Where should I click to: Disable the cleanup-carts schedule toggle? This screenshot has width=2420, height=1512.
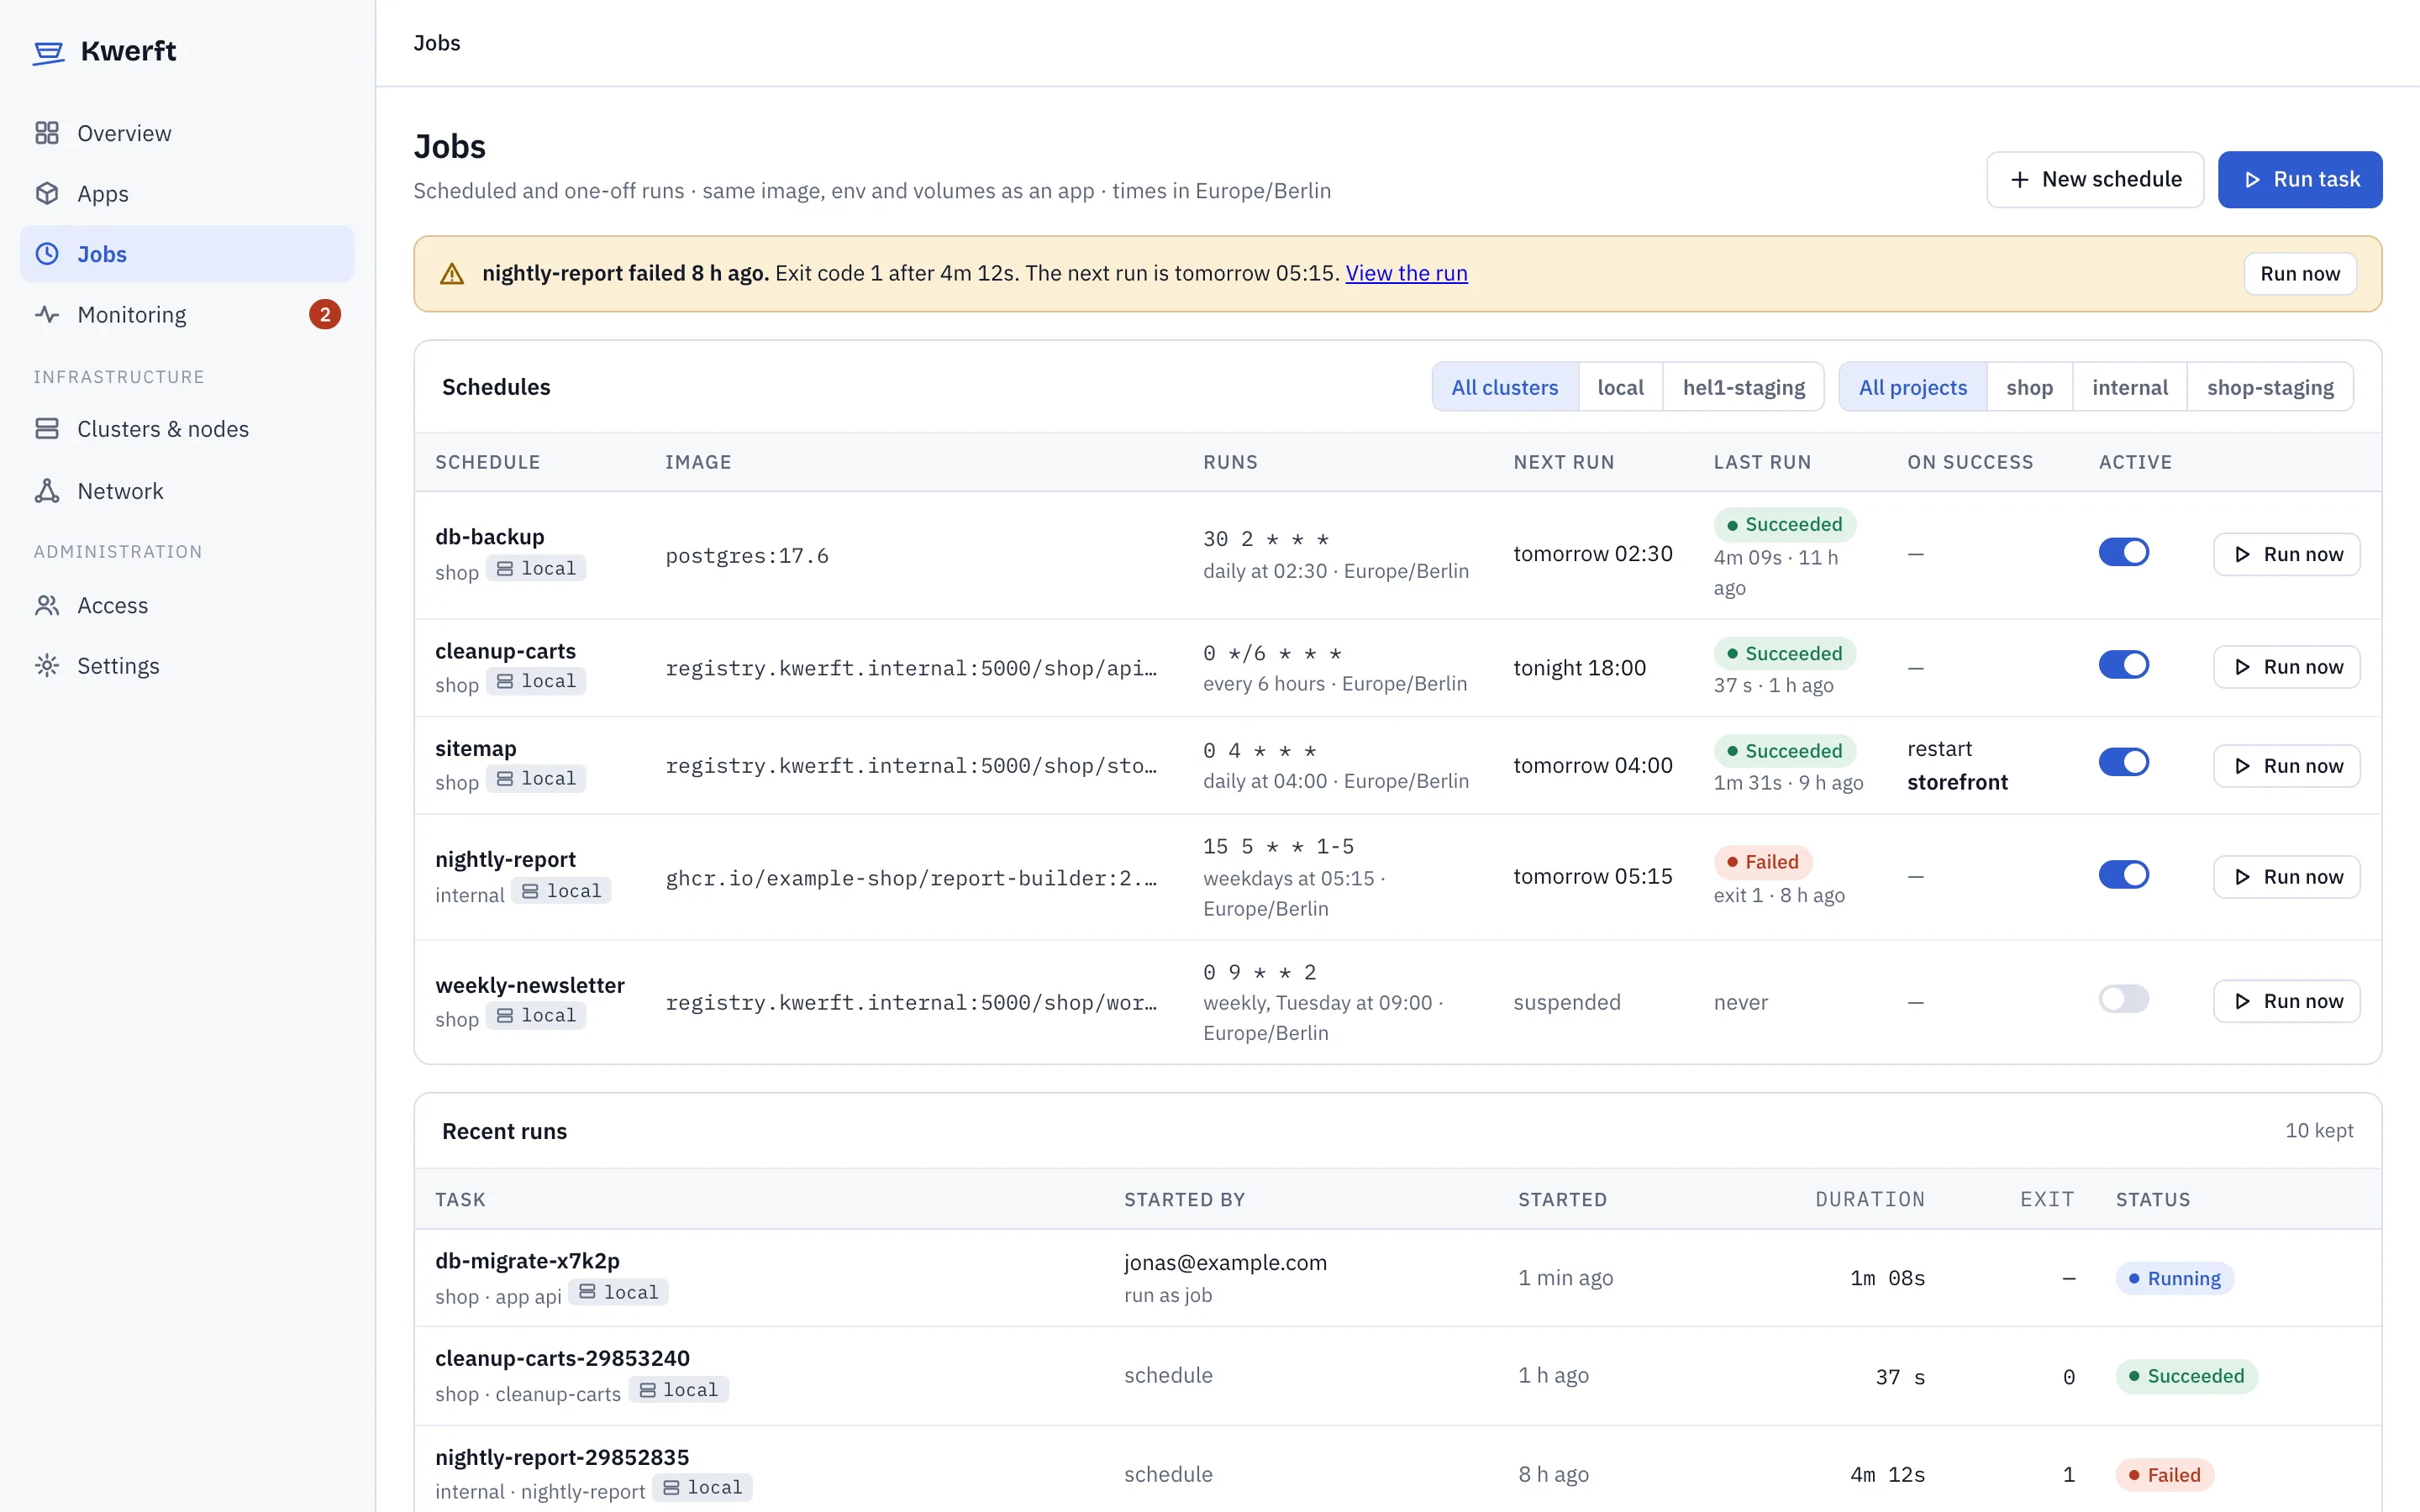(2124, 665)
